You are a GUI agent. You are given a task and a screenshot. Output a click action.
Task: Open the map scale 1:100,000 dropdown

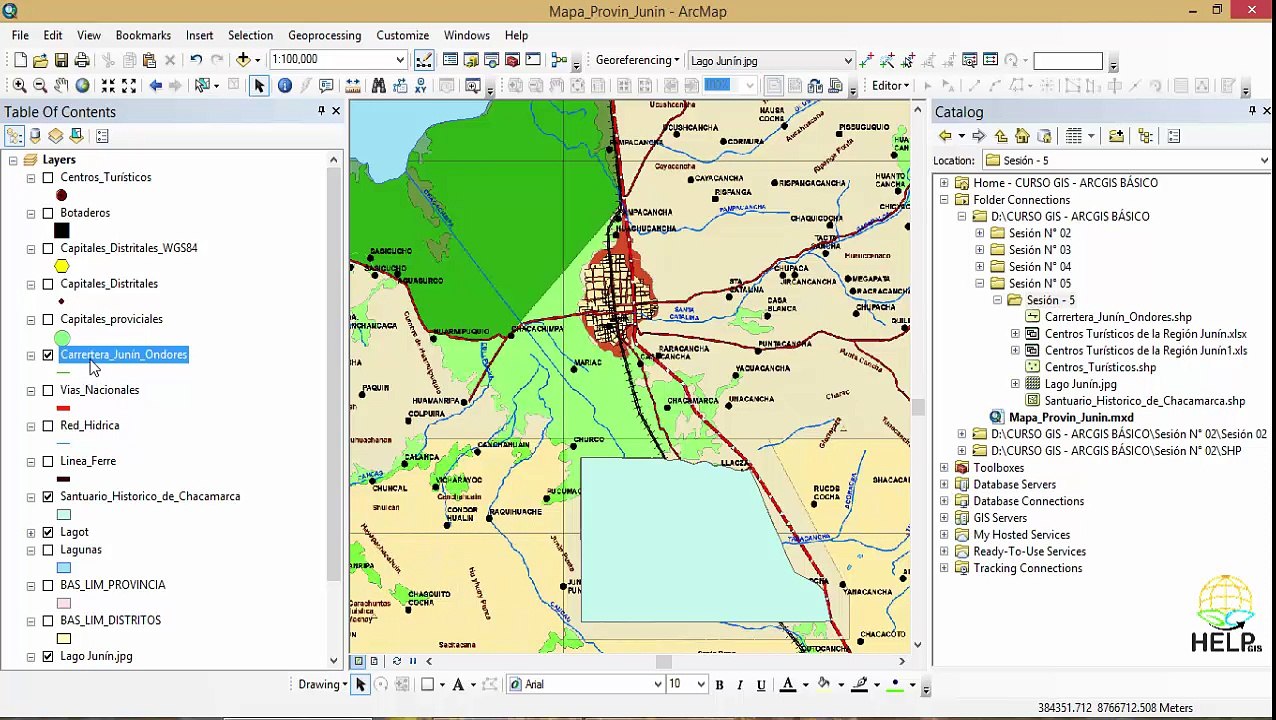(400, 60)
